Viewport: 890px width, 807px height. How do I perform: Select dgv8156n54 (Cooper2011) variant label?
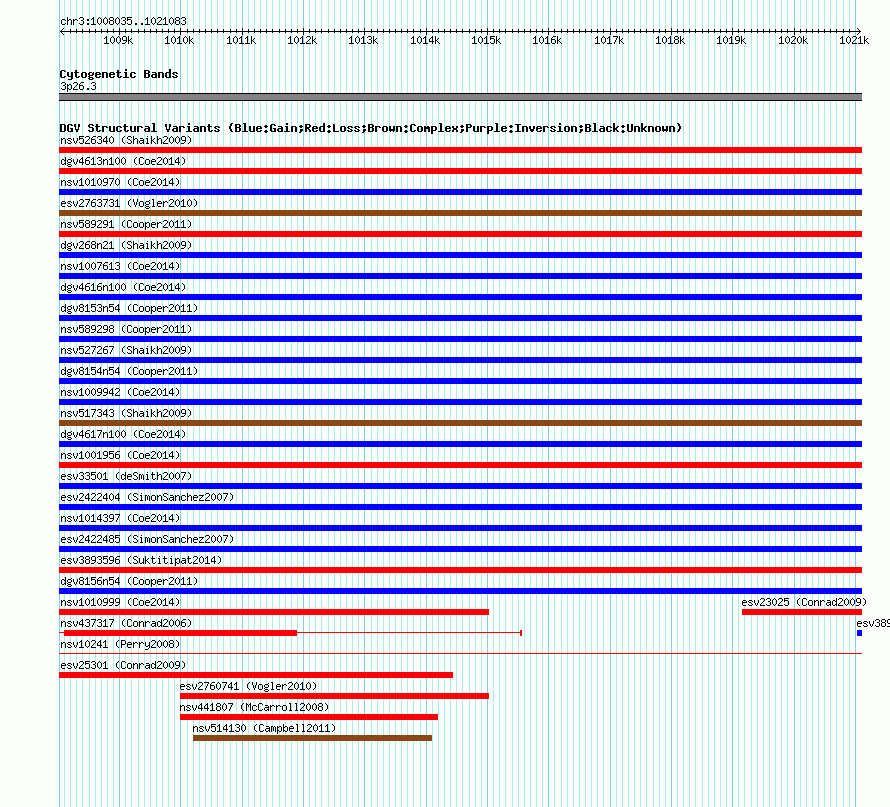coord(129,581)
